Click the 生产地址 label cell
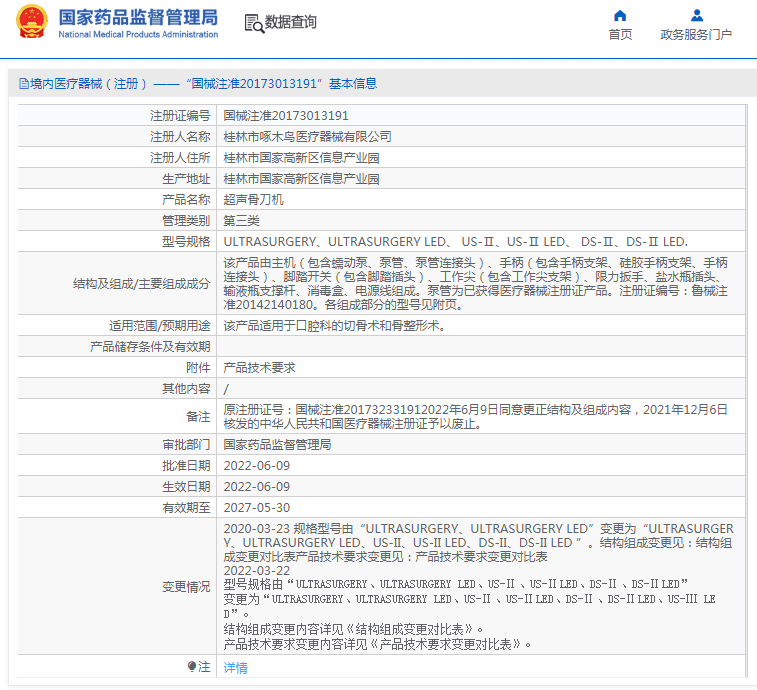The image size is (757, 690). click(186, 179)
